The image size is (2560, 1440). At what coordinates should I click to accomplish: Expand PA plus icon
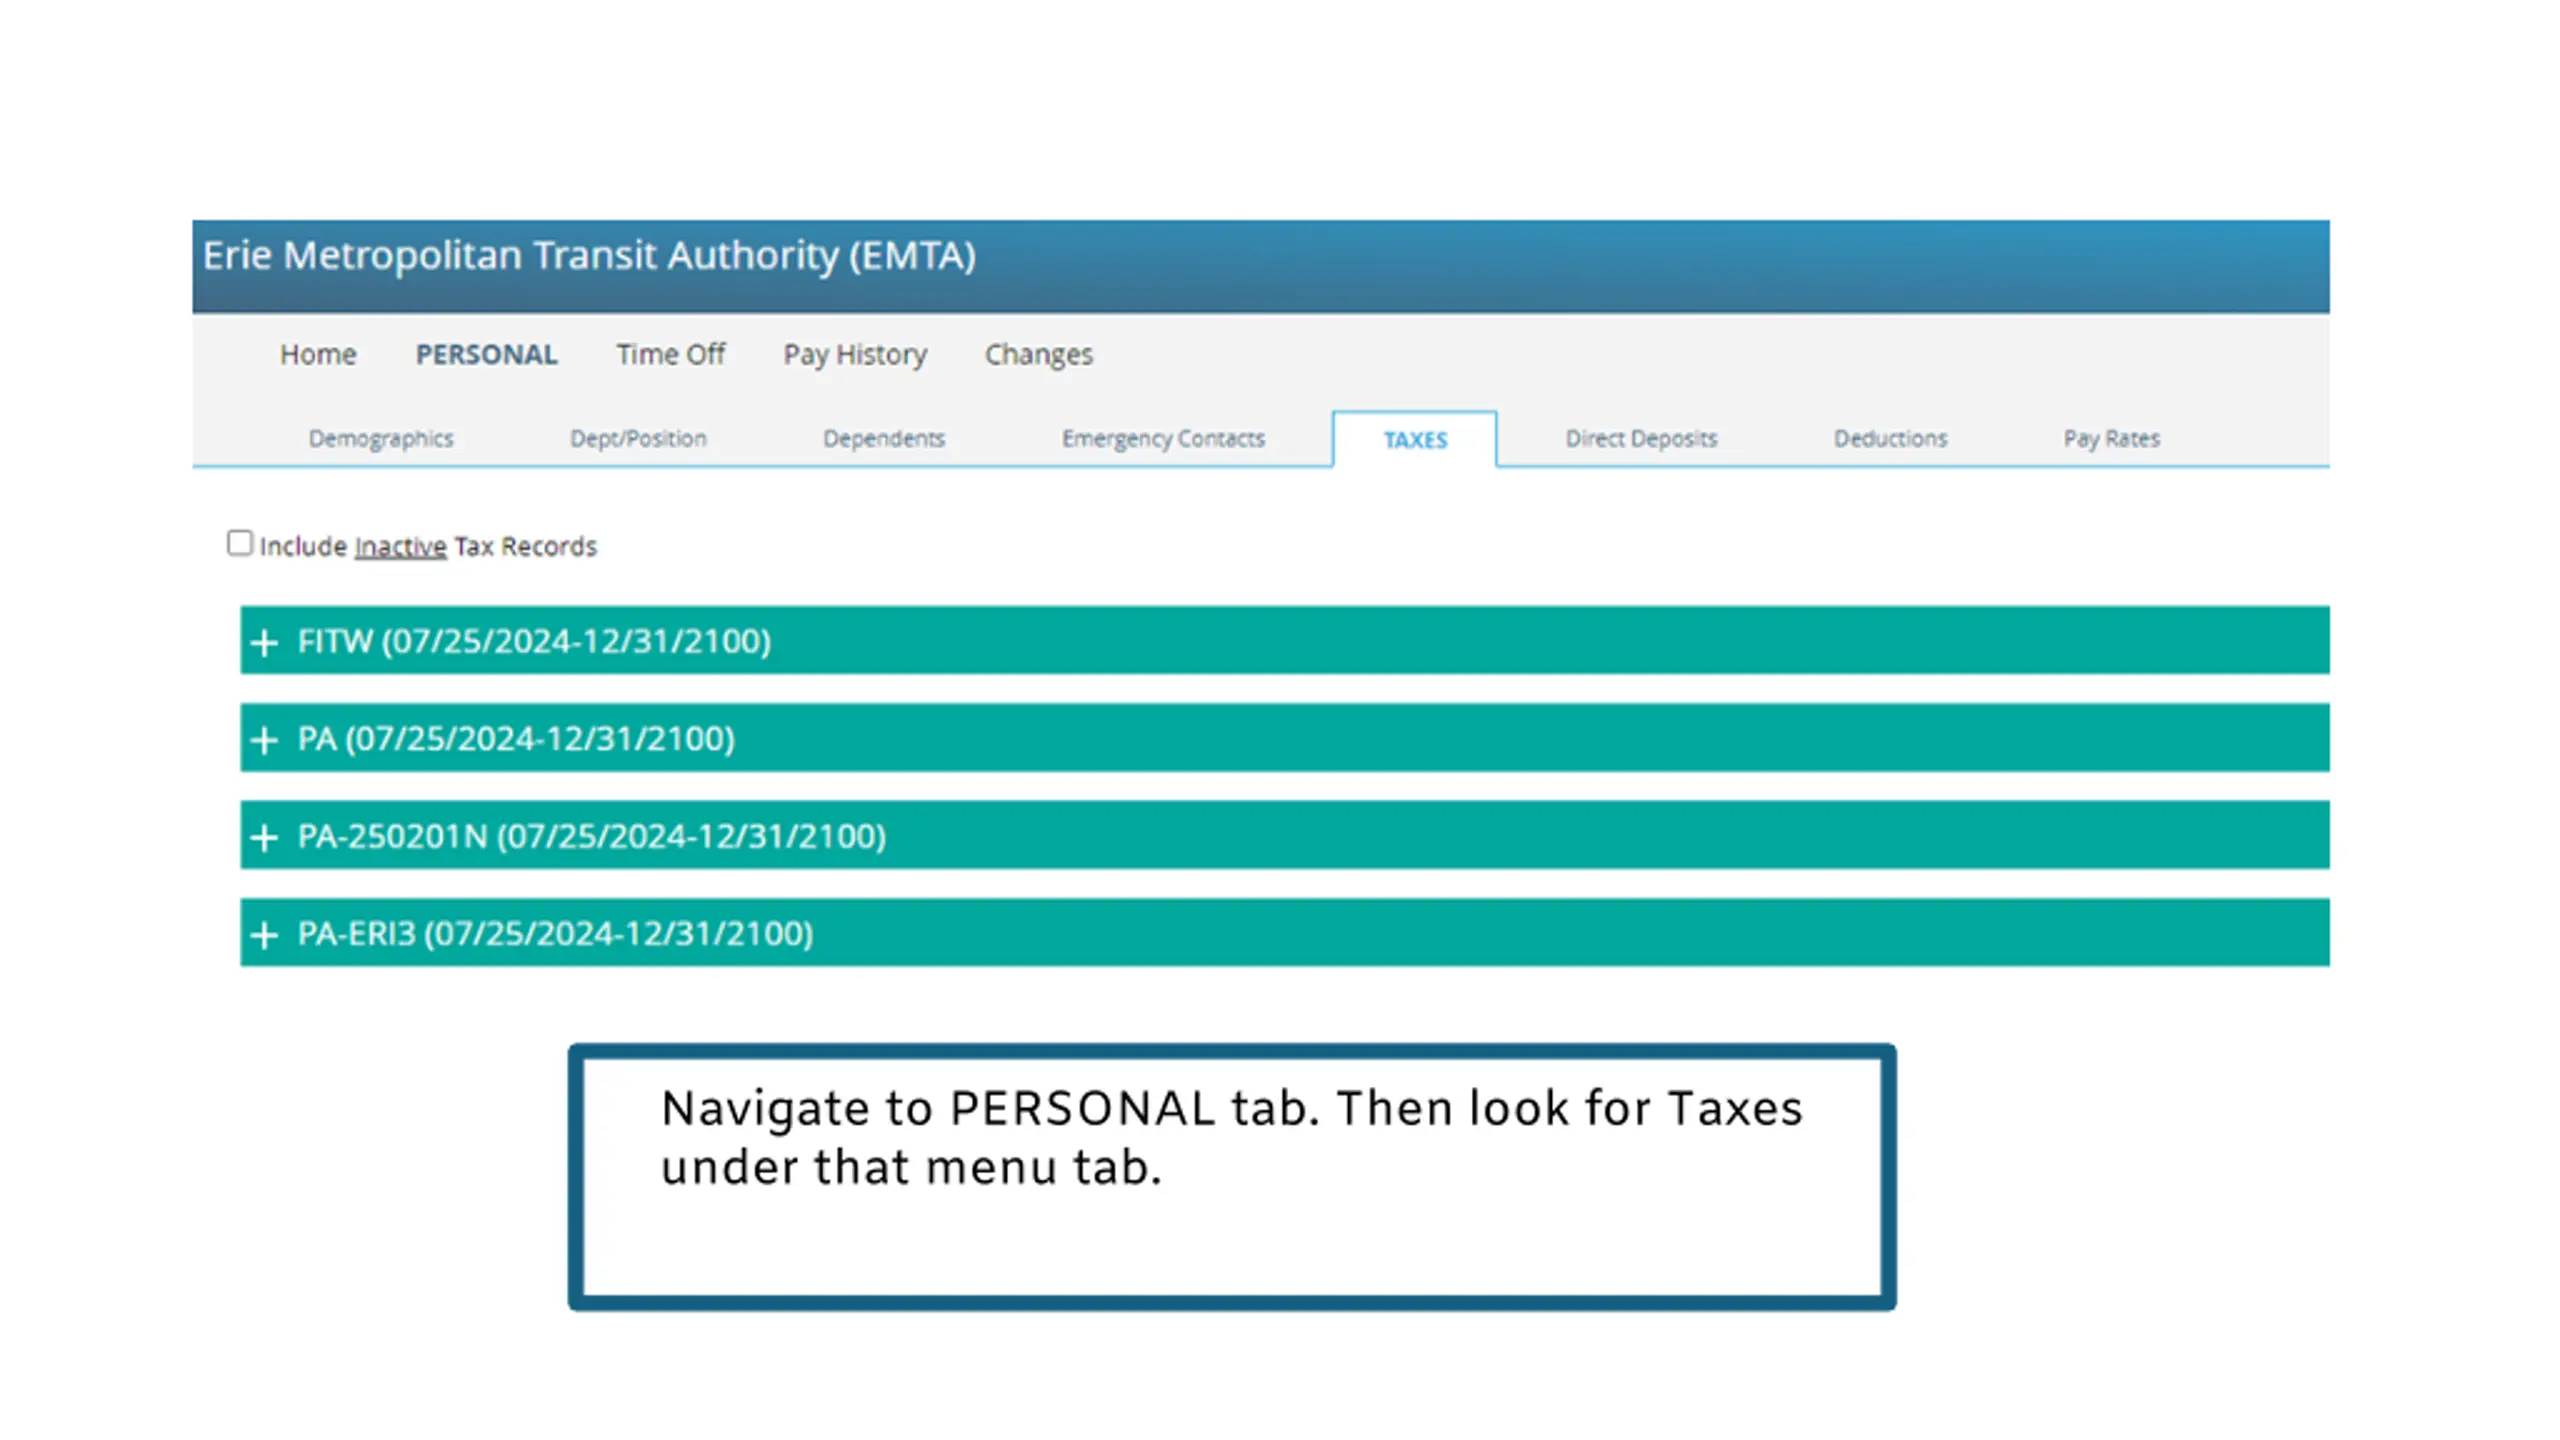click(264, 740)
